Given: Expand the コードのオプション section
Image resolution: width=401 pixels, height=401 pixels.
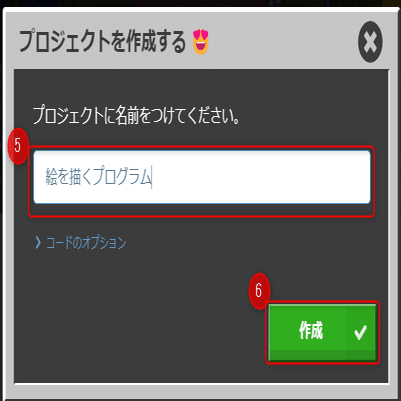Looking at the screenshot, I should [x=81, y=243].
